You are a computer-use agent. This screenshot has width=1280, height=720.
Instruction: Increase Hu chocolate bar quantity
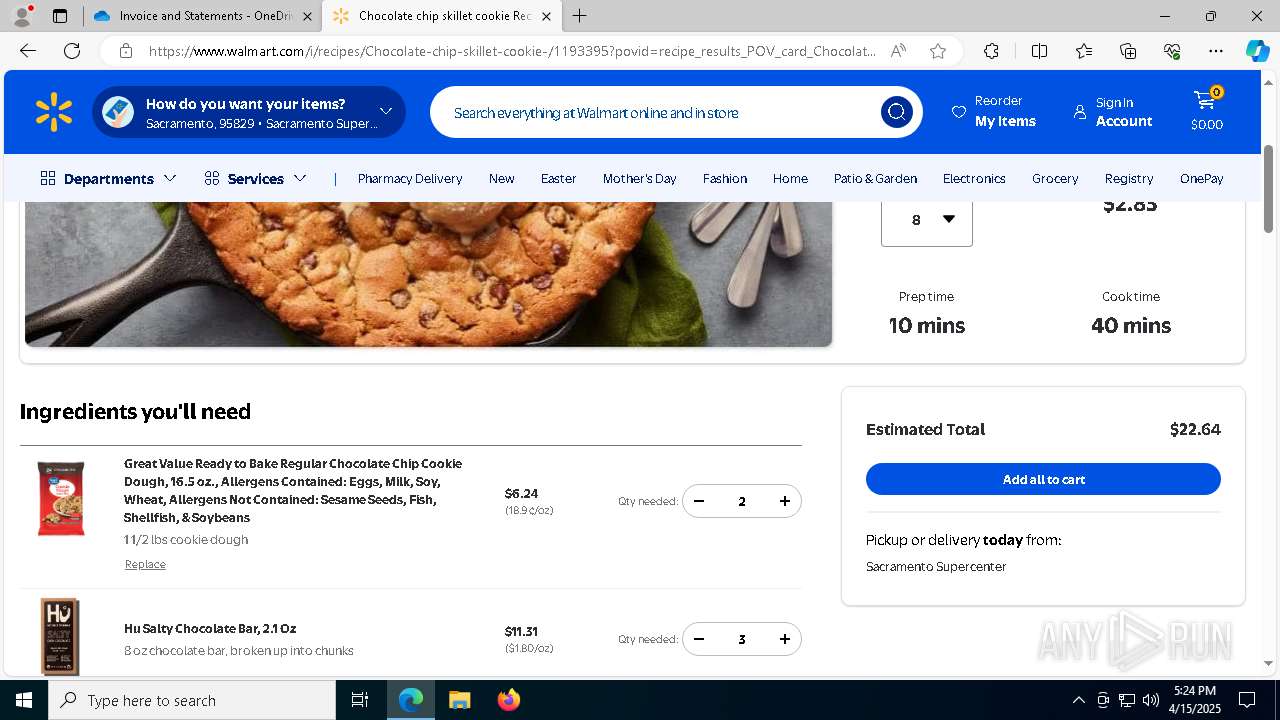[785, 639]
